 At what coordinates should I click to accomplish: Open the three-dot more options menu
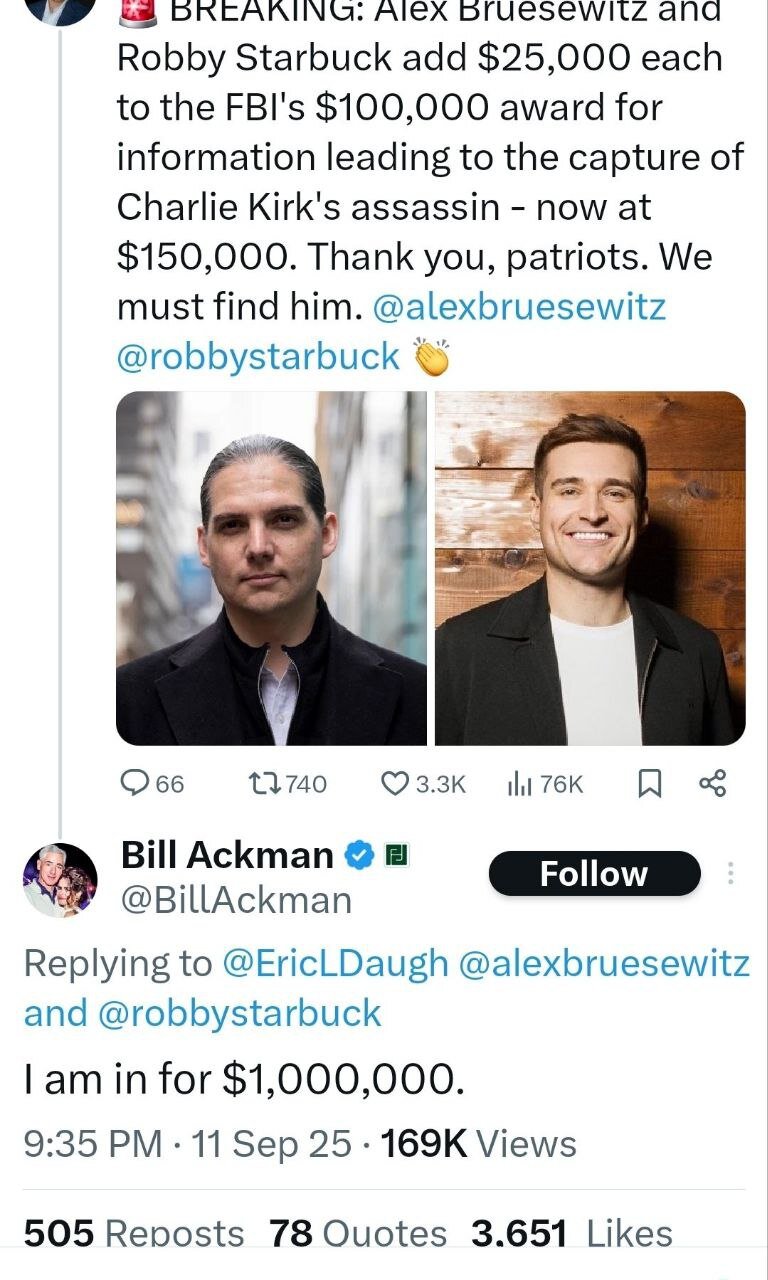[x=731, y=874]
